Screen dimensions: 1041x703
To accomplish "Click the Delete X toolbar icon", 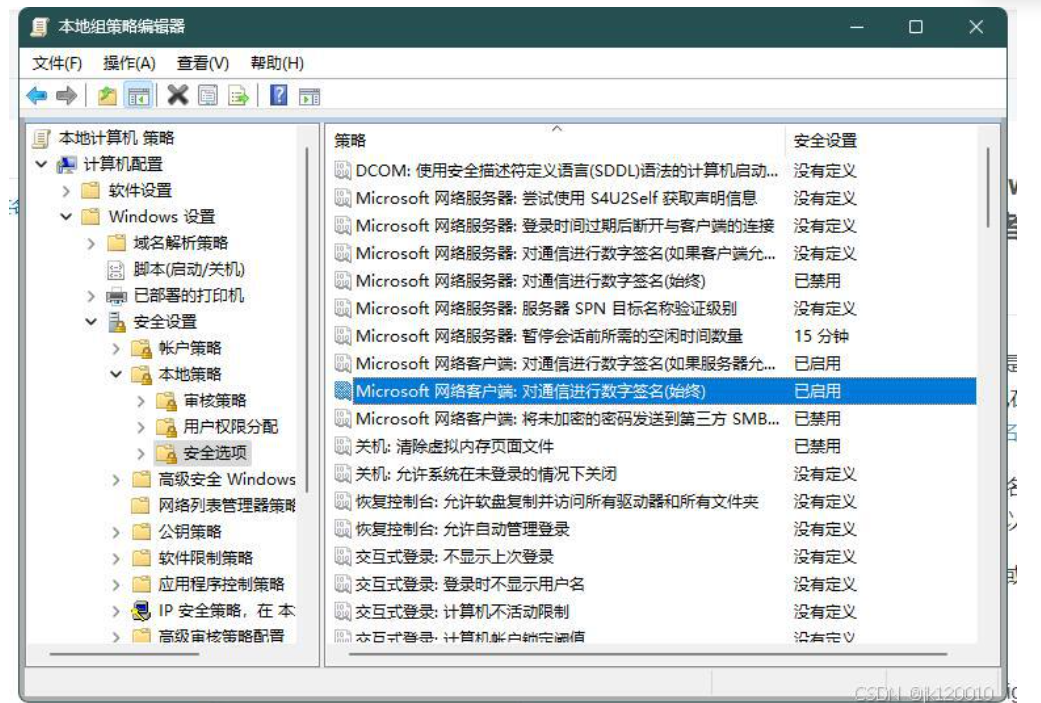I will pos(178,95).
